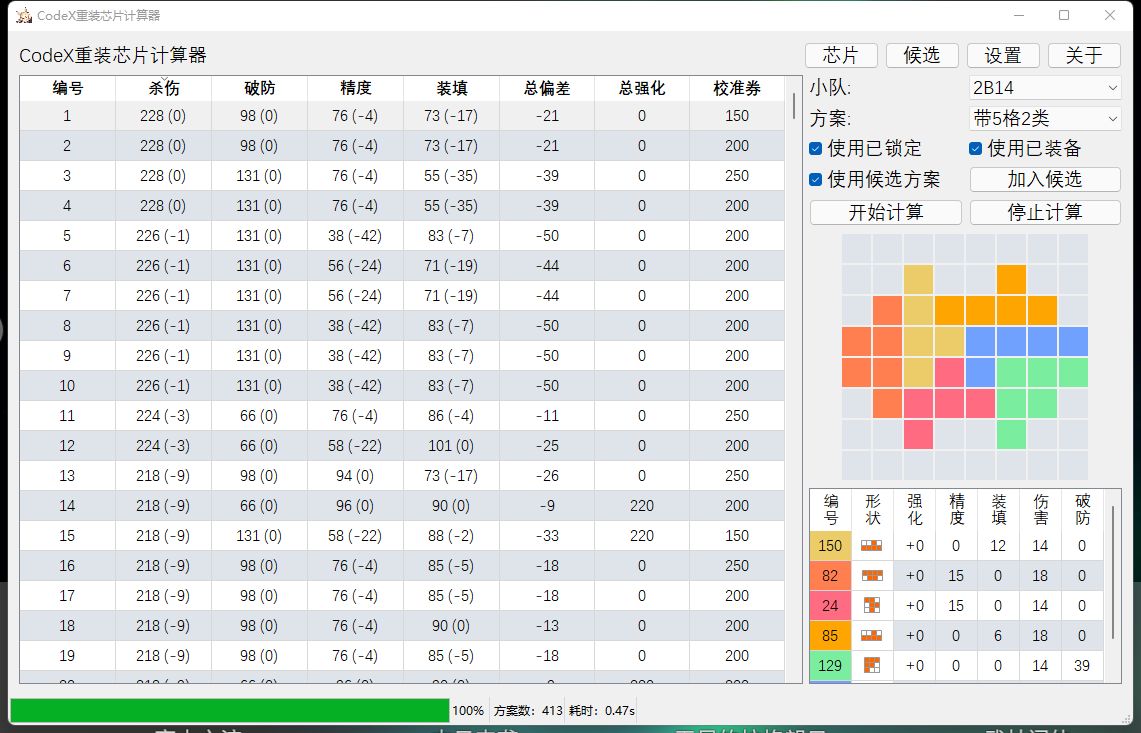Viewport: 1141px width, 733px height.
Task: Click the sort arrow above 杀伤 column header
Action: click(163, 80)
